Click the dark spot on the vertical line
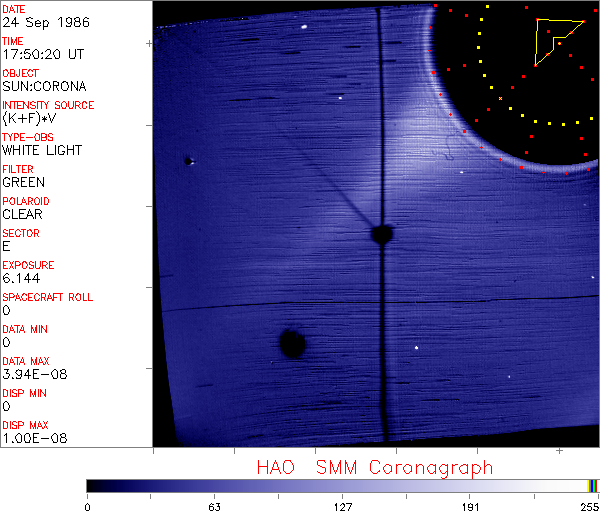Screen dimensions: 600x512 click(381, 234)
